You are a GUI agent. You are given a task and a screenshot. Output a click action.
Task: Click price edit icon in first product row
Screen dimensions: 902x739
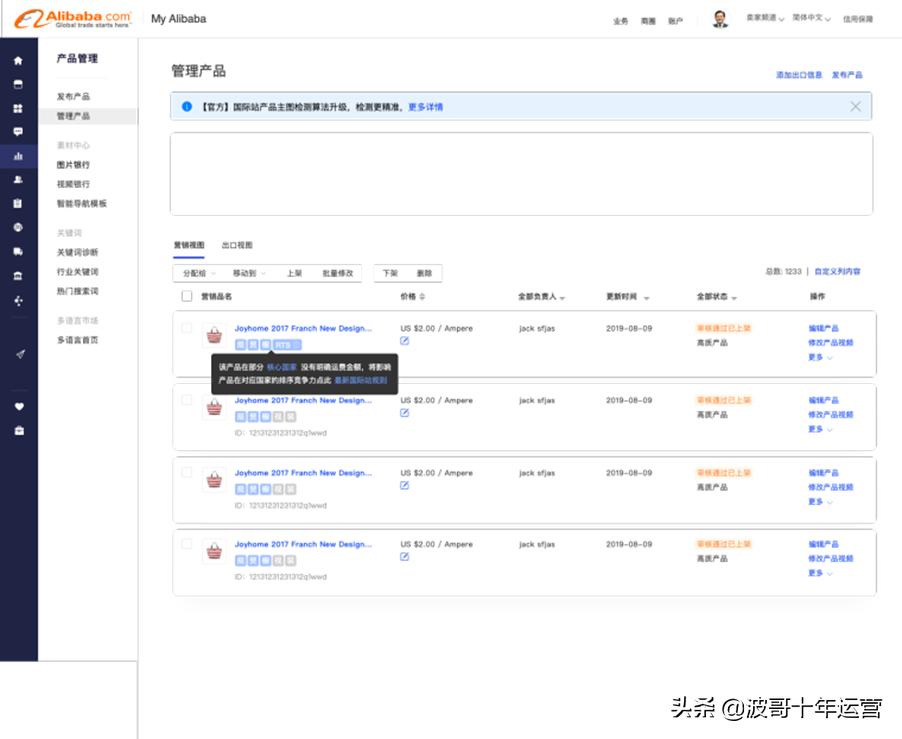(x=405, y=341)
